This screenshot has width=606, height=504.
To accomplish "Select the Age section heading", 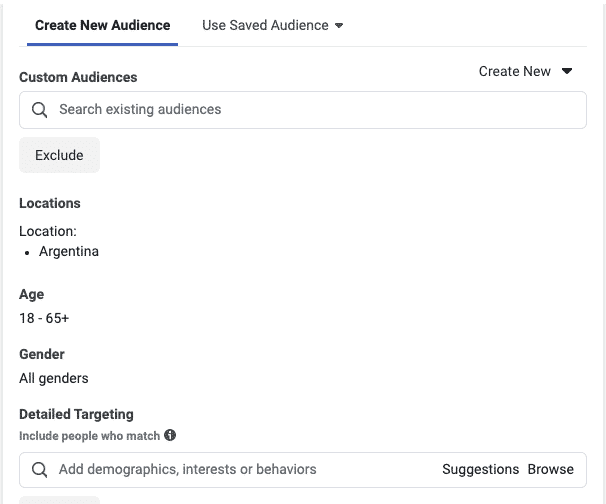I will 31,295.
